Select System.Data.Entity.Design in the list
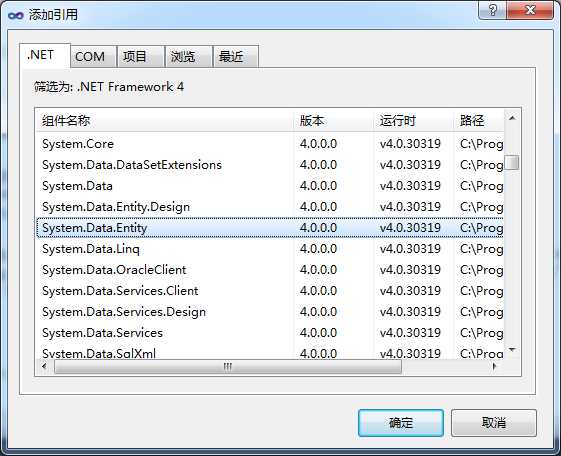Image resolution: width=561 pixels, height=456 pixels. (x=270, y=207)
